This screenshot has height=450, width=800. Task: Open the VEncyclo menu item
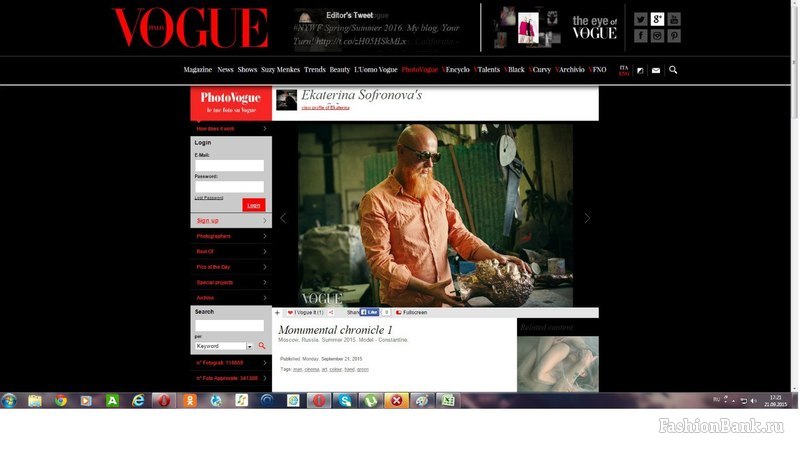456,69
